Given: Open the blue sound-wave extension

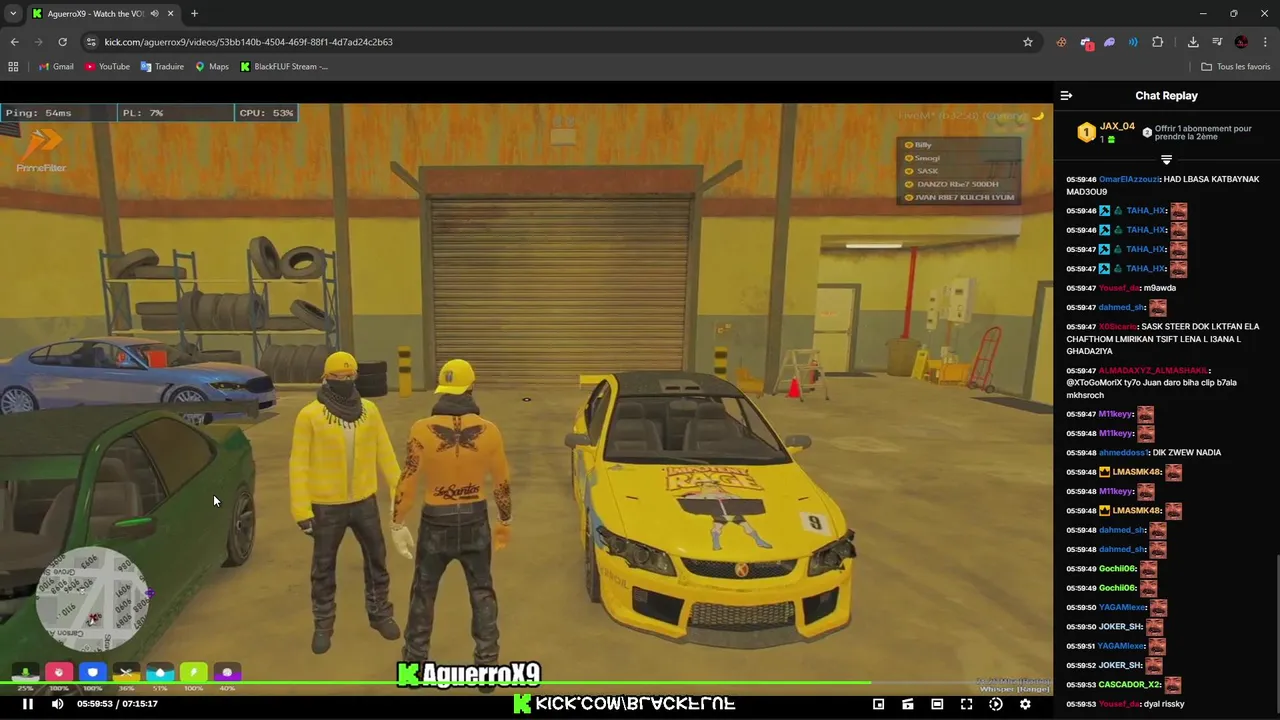Looking at the screenshot, I should pyautogui.click(x=1133, y=42).
